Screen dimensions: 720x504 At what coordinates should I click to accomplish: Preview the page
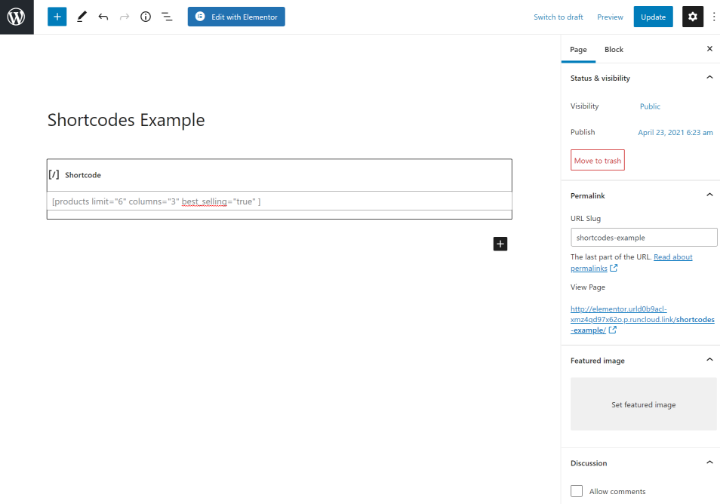pos(610,17)
